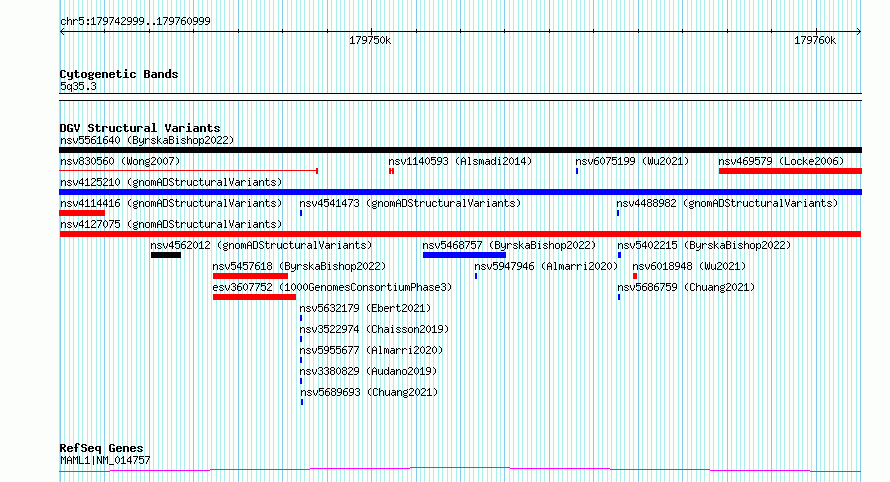Select the thin red nsv830560 line
This screenshot has width=890, height=482.
[188, 171]
